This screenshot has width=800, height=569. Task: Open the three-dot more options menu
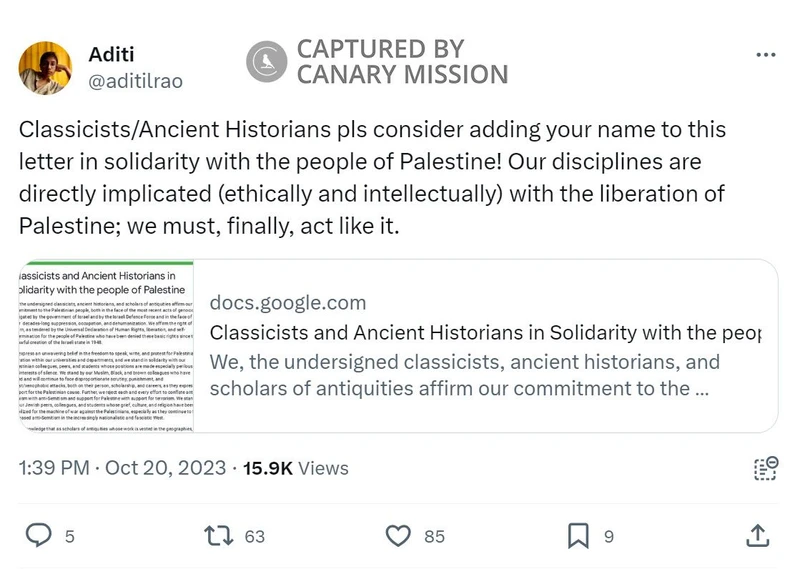765,55
